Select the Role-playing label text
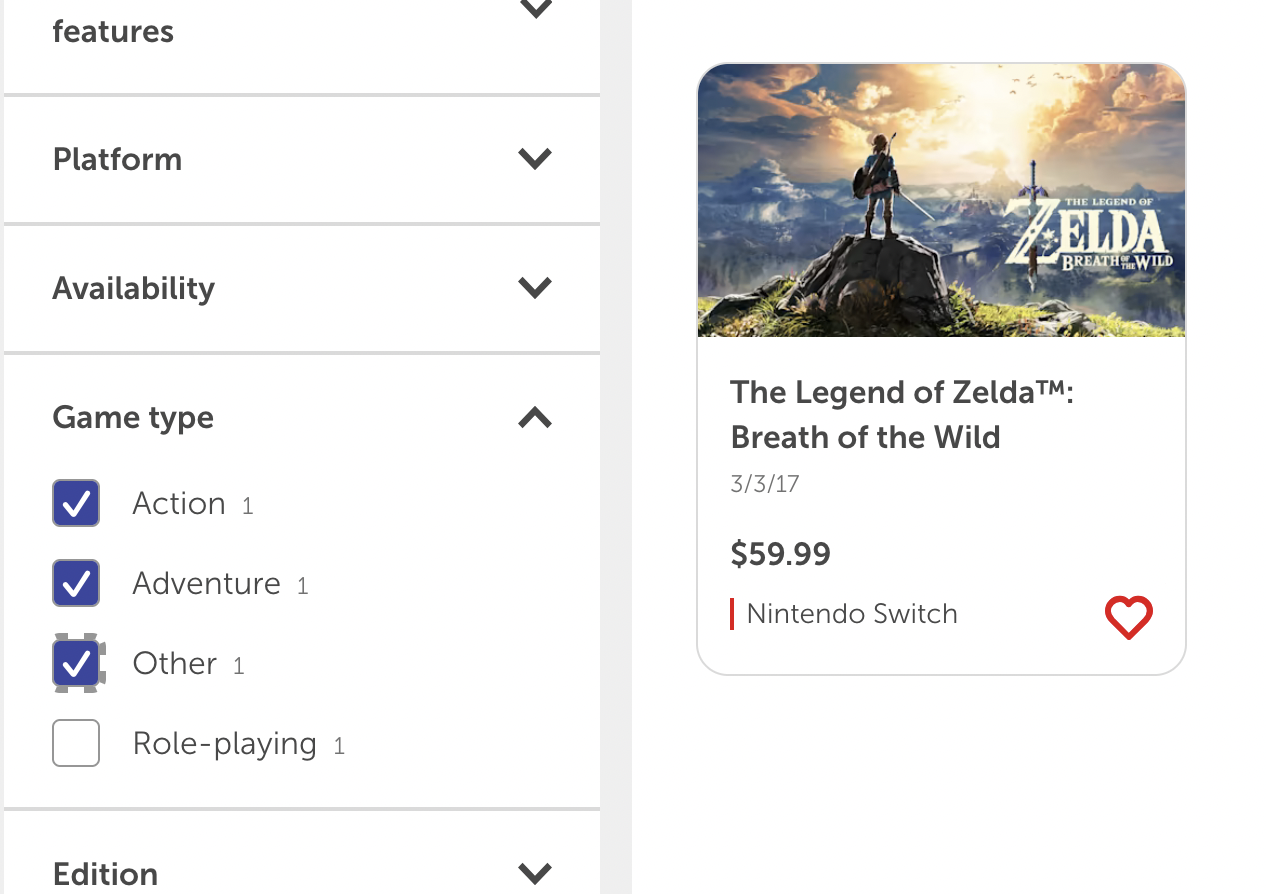Viewport: 1266px width, 894px height. tap(224, 743)
